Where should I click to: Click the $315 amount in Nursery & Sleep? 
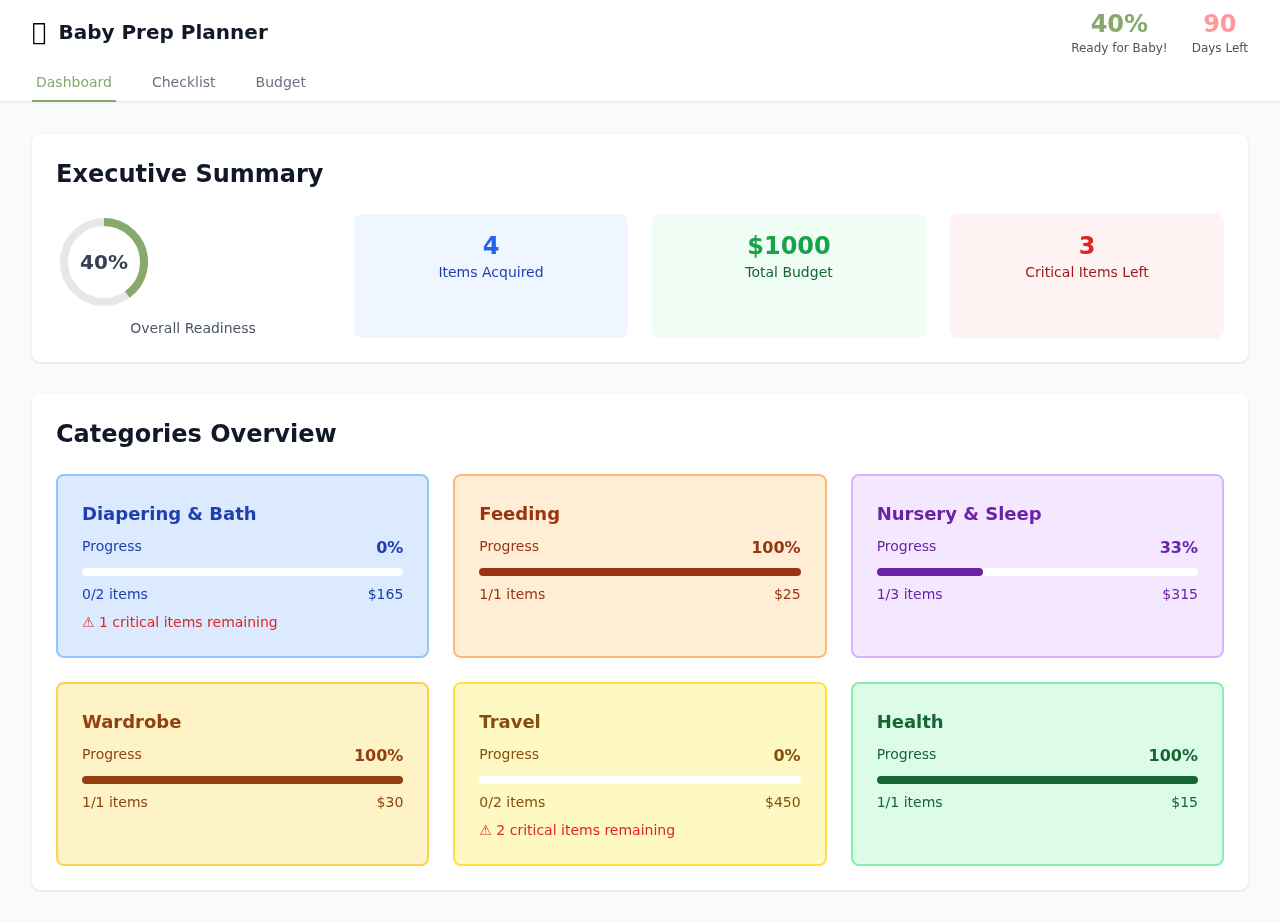click(1181, 593)
